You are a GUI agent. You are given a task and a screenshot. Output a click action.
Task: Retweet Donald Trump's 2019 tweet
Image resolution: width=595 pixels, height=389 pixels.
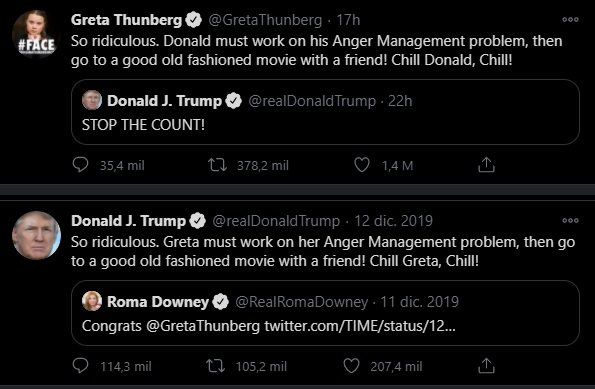(216, 366)
